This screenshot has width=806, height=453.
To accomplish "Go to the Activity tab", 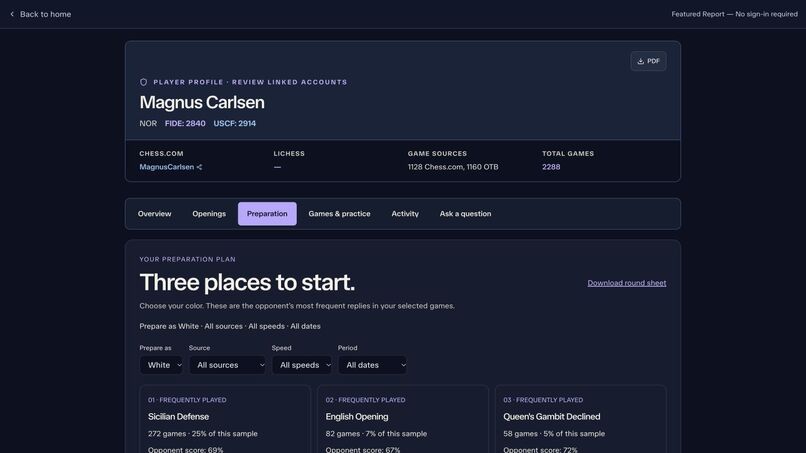I will tap(405, 214).
